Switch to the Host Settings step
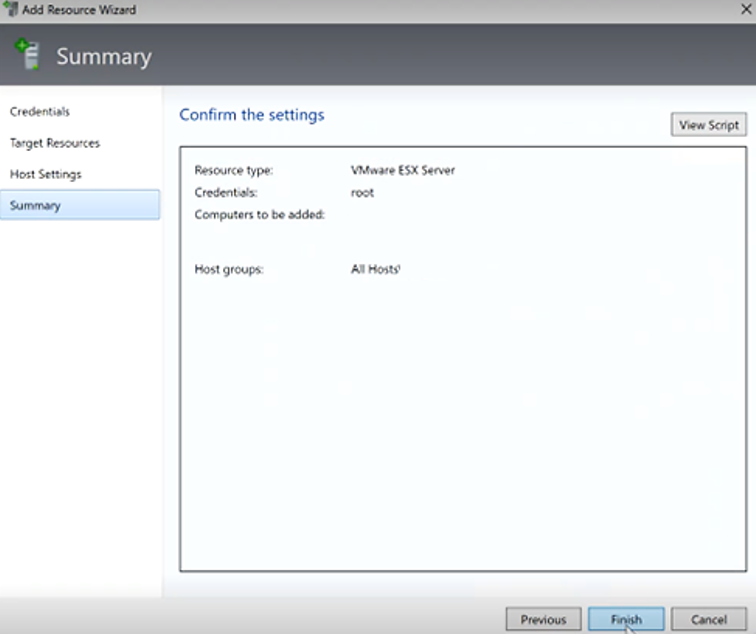The image size is (756, 634). click(x=46, y=174)
